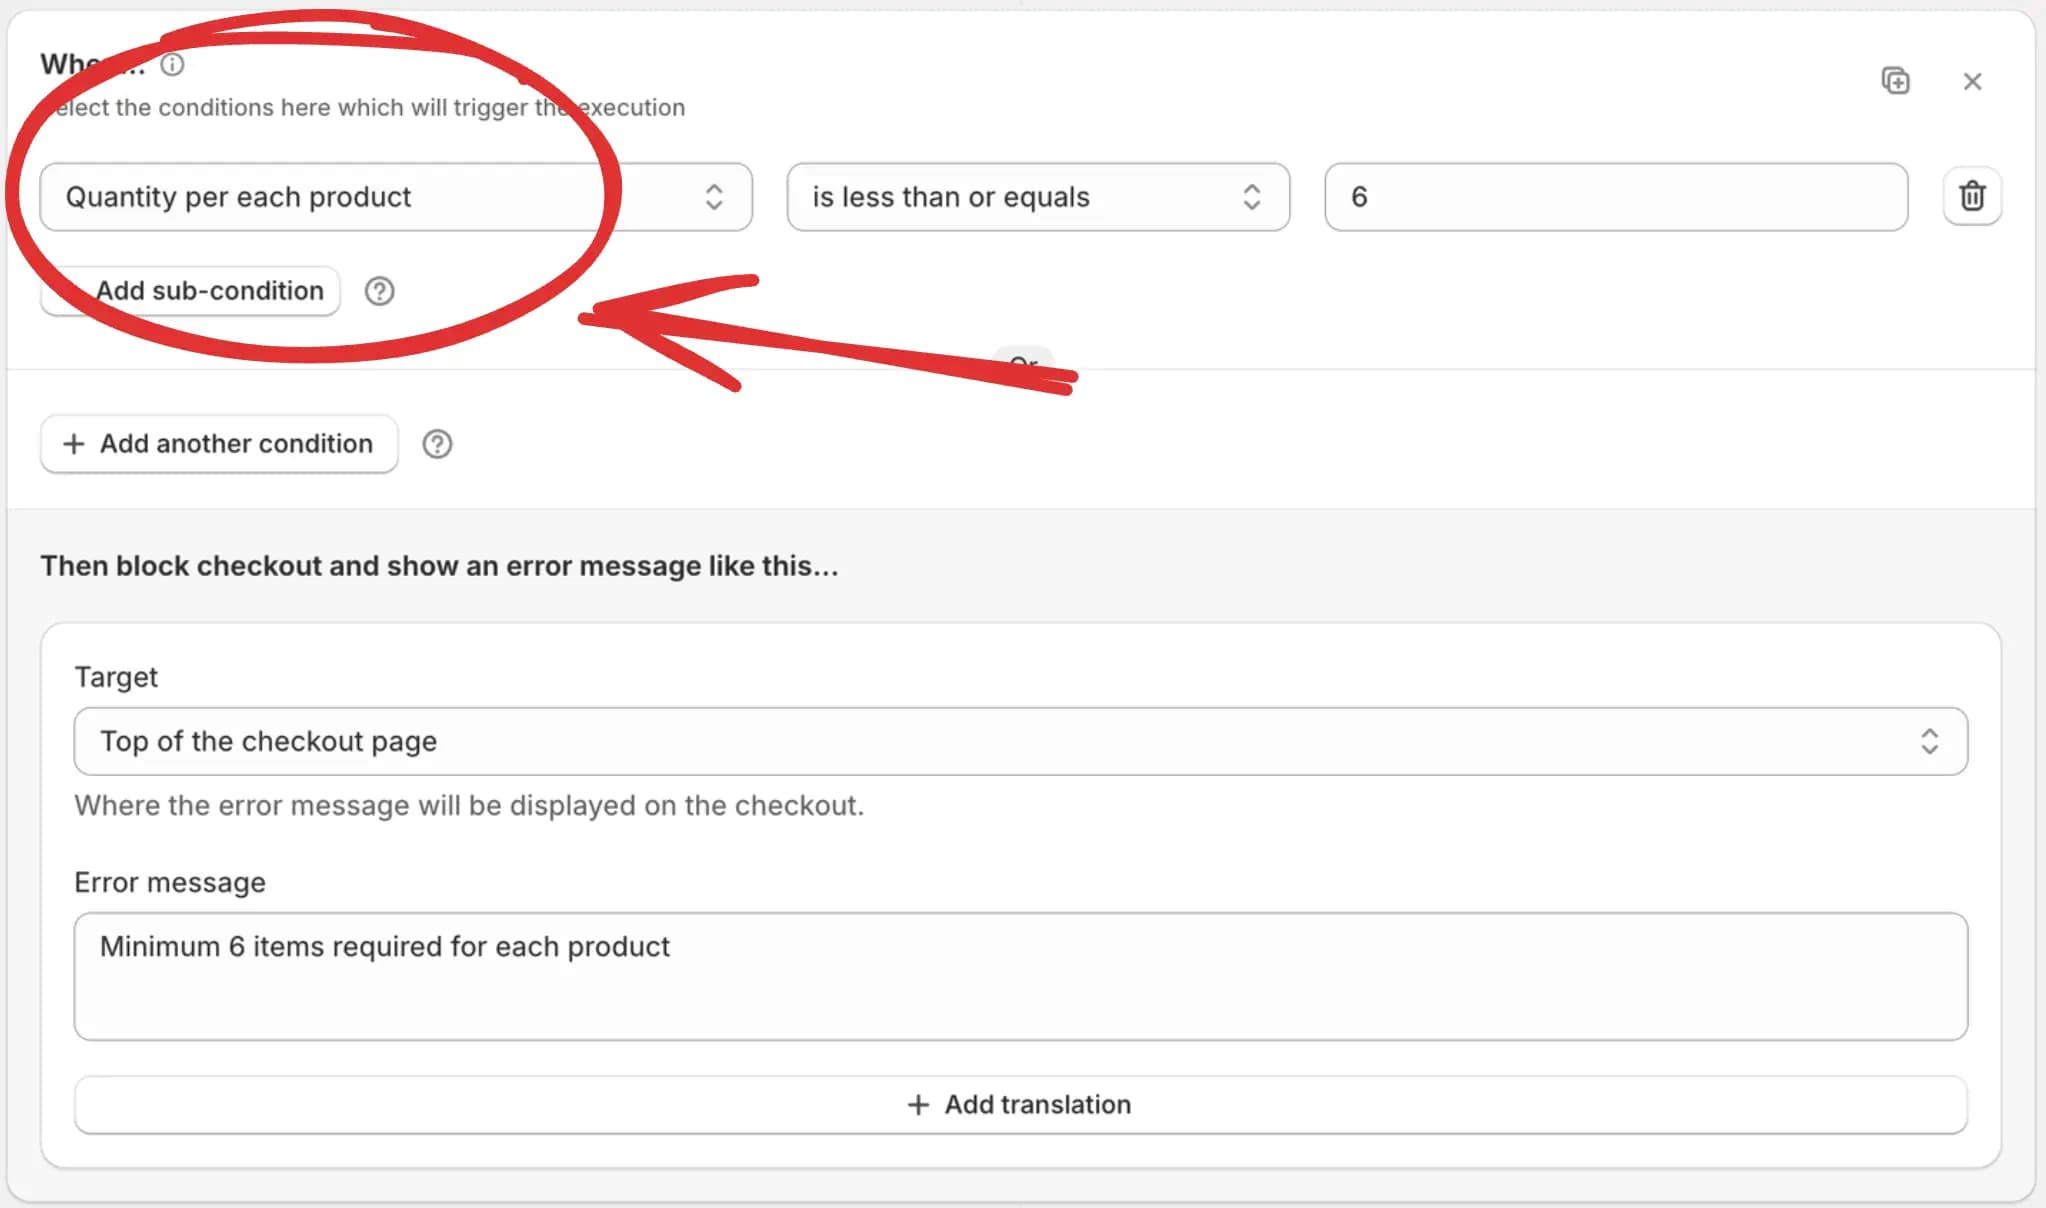2046x1208 pixels.
Task: View help next to Add another condition
Action: pyautogui.click(x=437, y=443)
